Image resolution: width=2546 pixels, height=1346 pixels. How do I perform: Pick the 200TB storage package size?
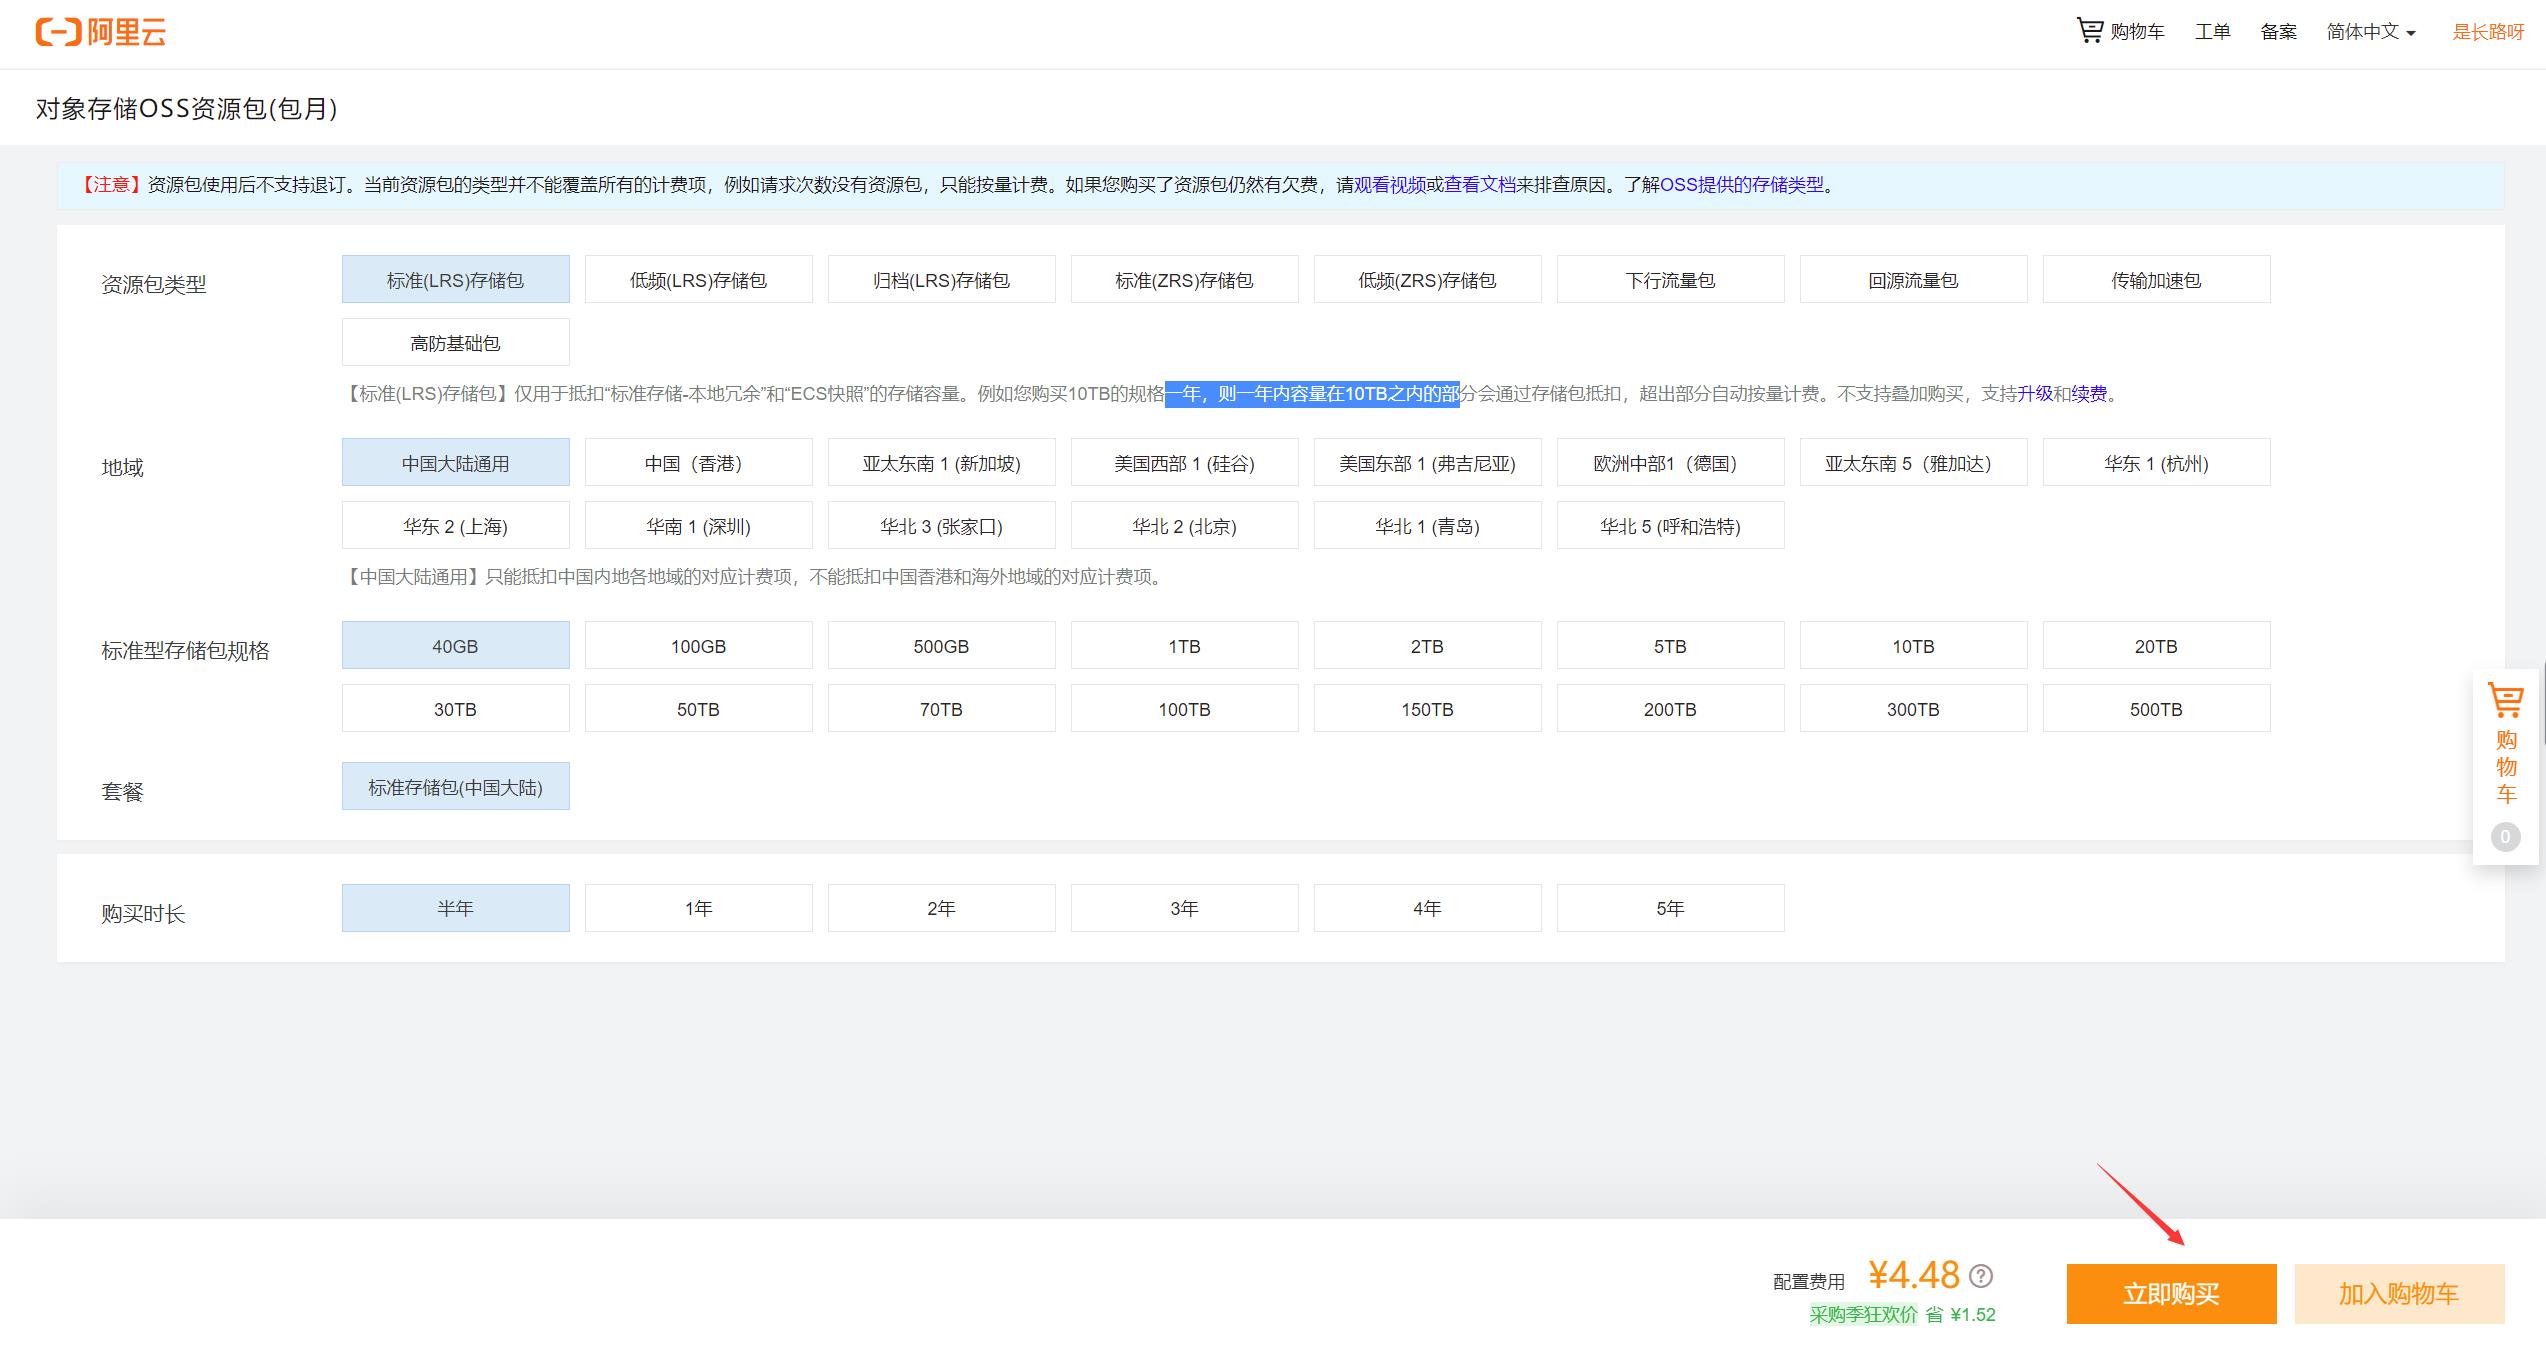click(x=1670, y=709)
